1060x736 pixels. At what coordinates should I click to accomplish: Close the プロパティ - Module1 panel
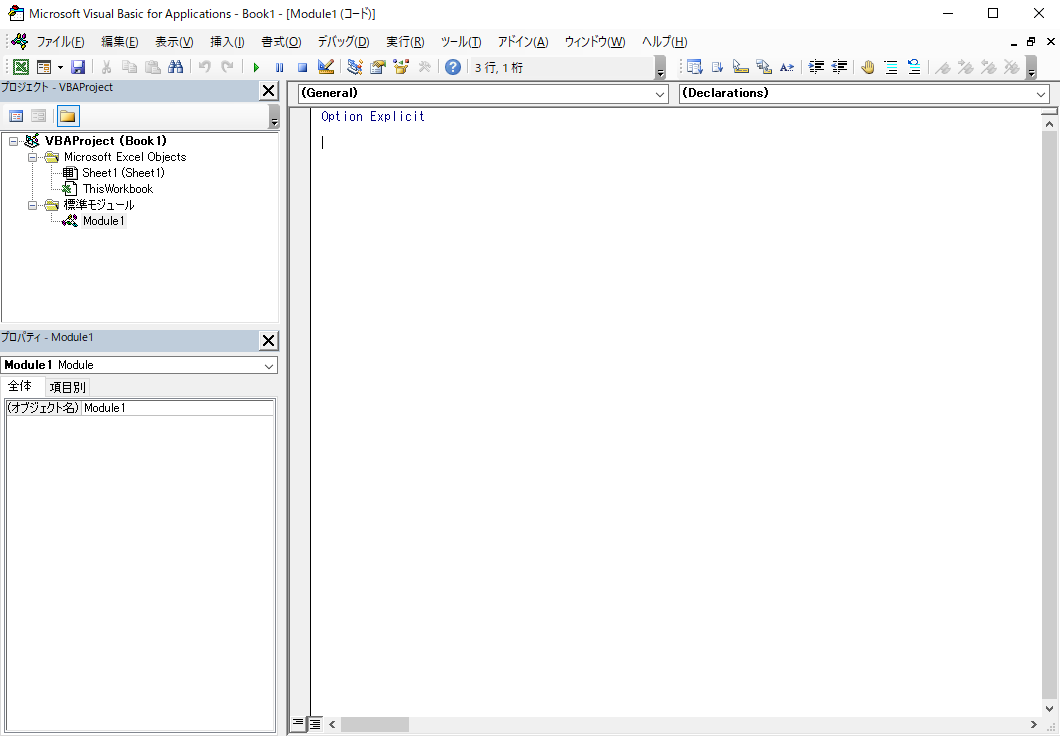(x=268, y=340)
